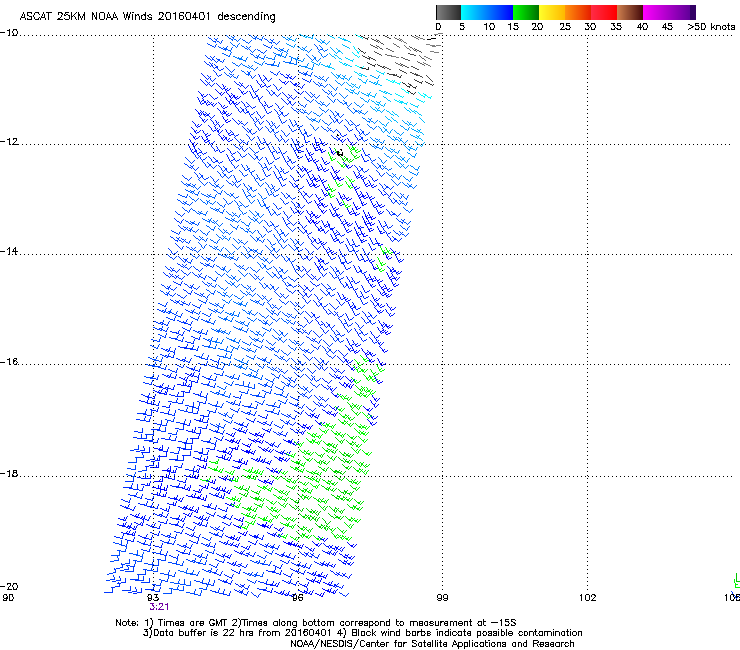This screenshot has height=650, width=740.
Task: Click the "-12" latitude axis label
Action: click(x=9, y=142)
